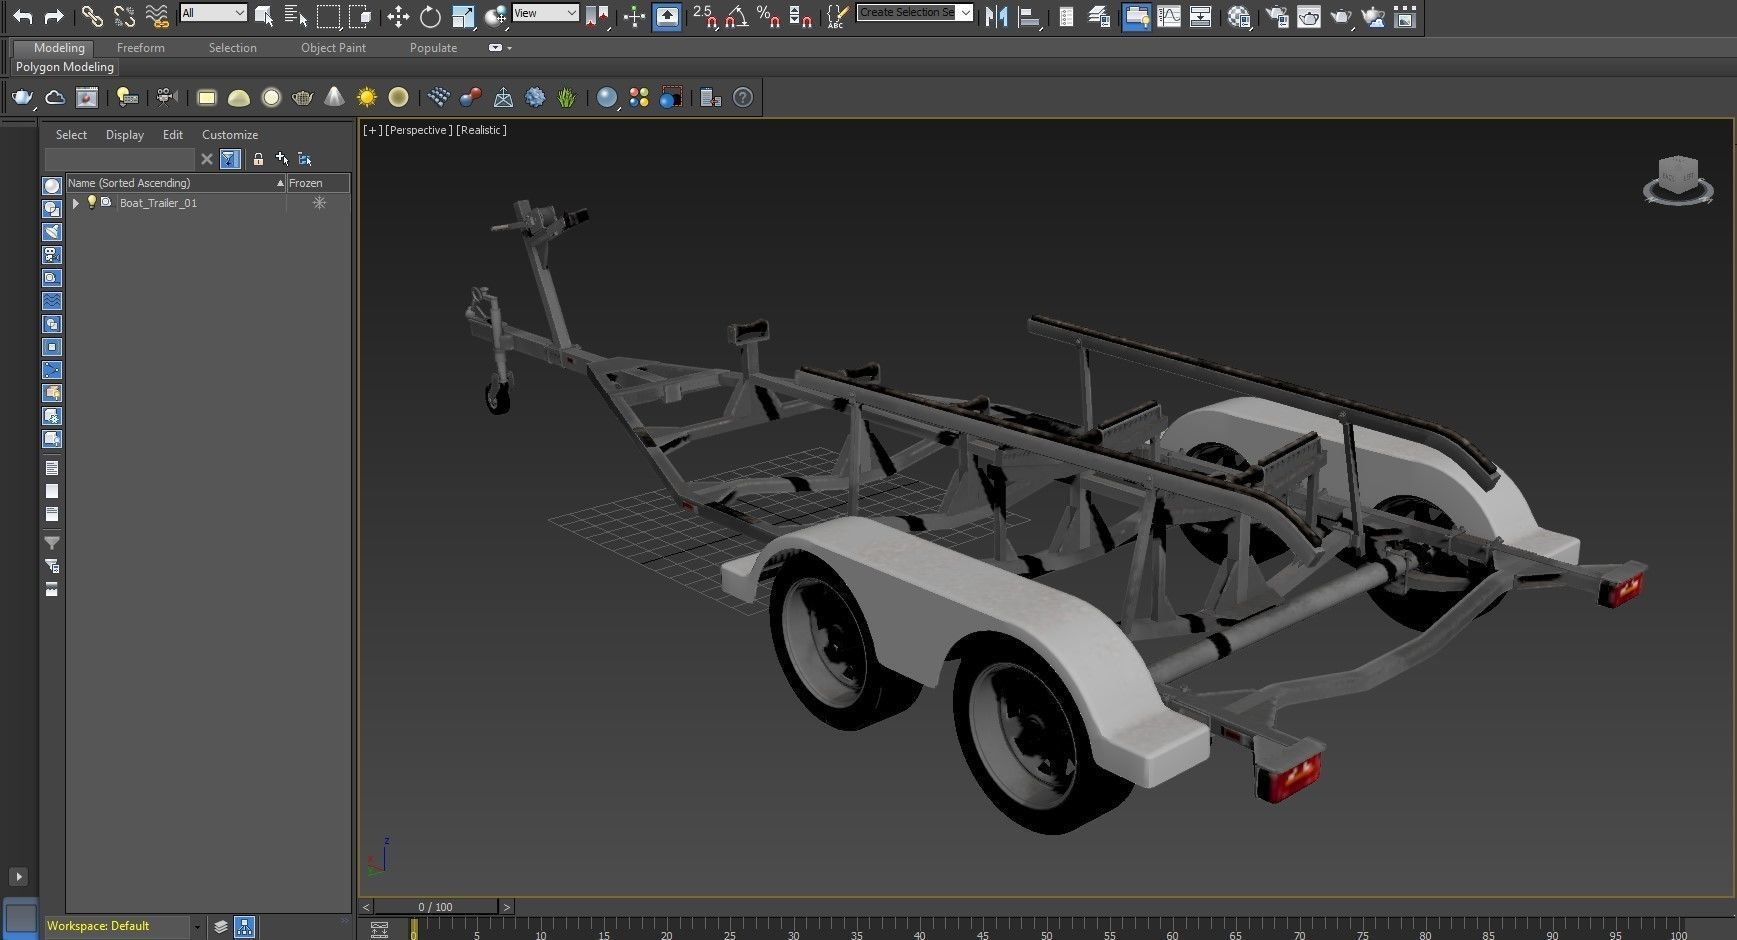Open the Scene Explorer Customize menu
Image resolution: width=1737 pixels, height=940 pixels.
[x=230, y=135]
